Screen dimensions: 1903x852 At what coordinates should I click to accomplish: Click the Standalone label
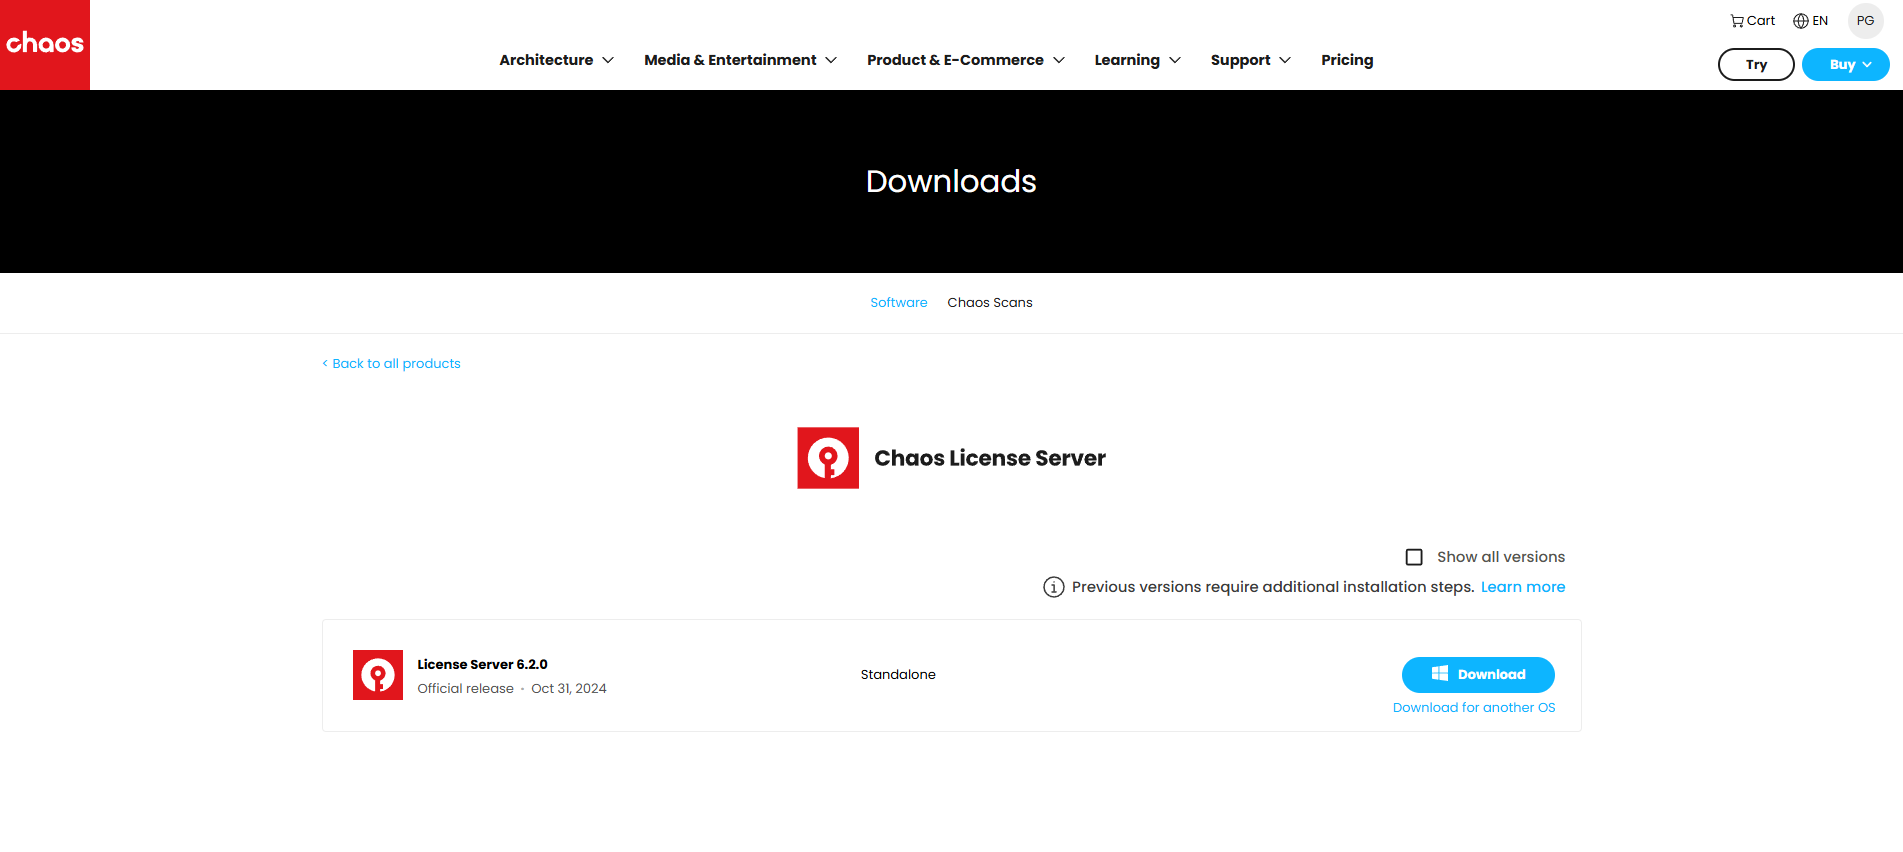(898, 675)
